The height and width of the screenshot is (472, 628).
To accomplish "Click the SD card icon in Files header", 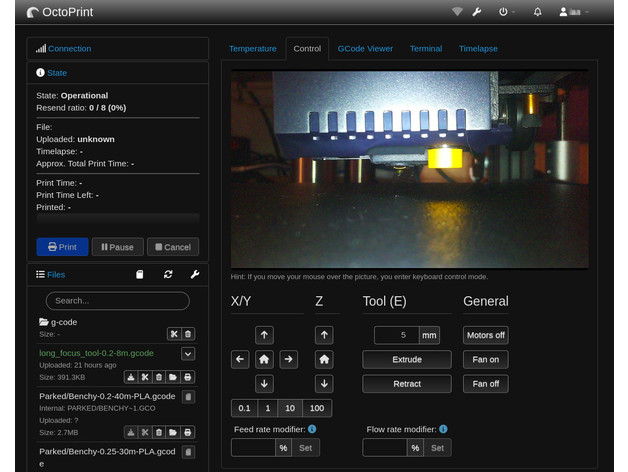I will (x=140, y=274).
